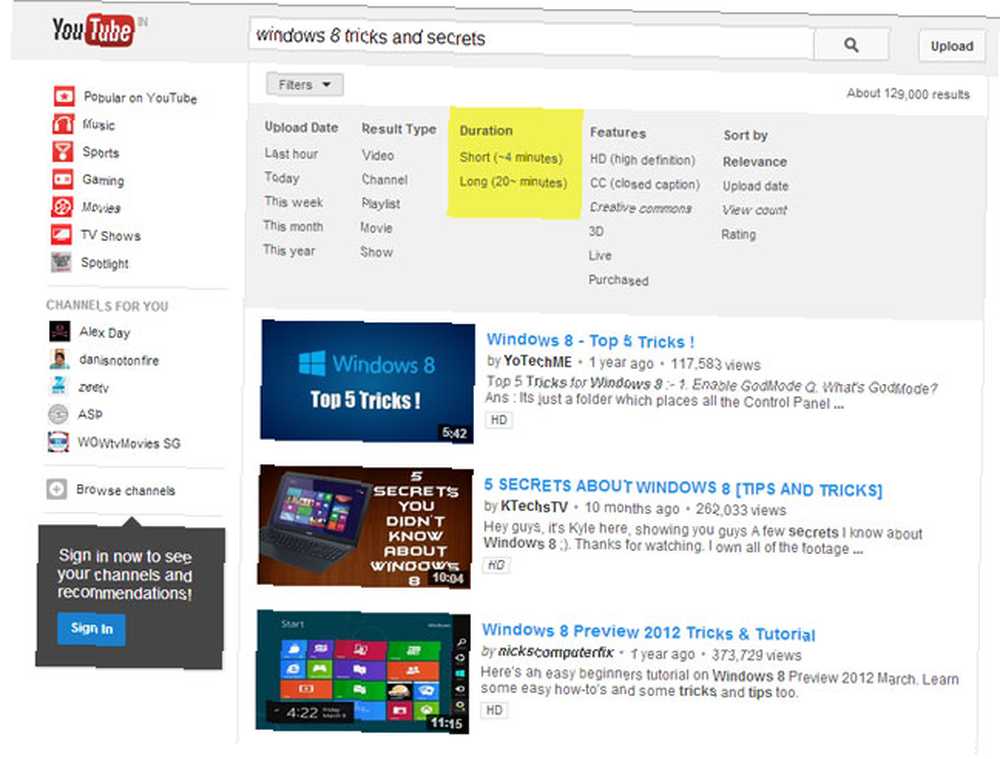The height and width of the screenshot is (759, 1000).
Task: Click the Upload button
Action: (x=952, y=46)
